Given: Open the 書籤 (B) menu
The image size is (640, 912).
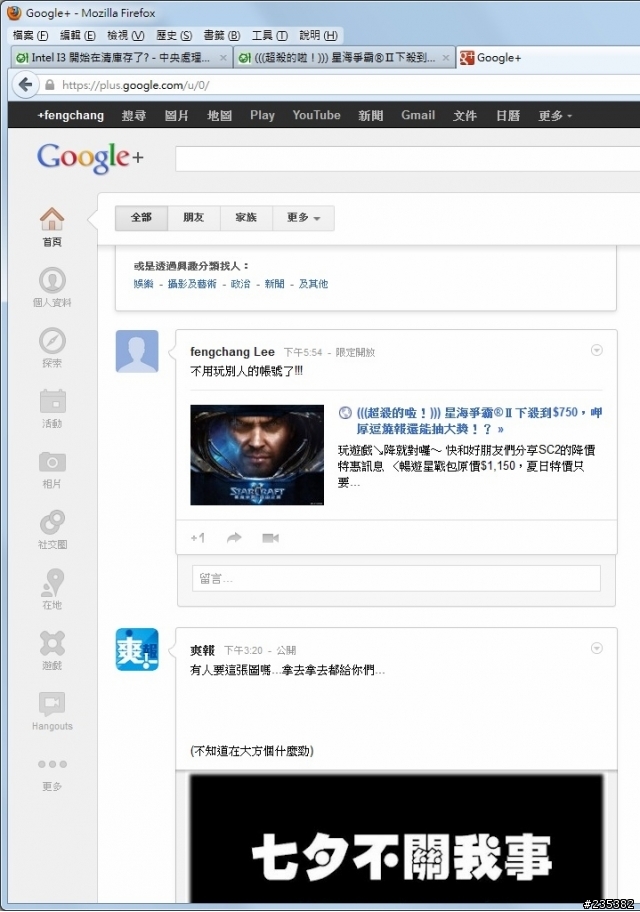Looking at the screenshot, I should click(x=222, y=35).
